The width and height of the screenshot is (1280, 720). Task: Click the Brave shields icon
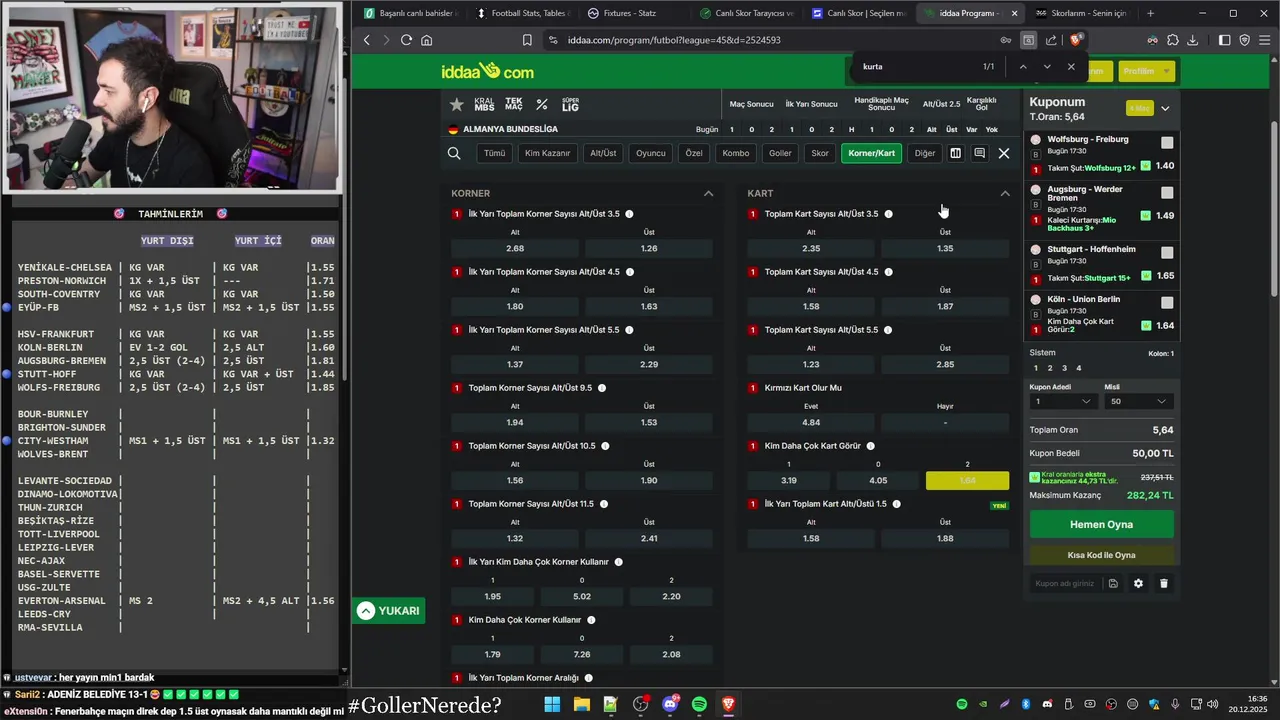(x=1075, y=40)
